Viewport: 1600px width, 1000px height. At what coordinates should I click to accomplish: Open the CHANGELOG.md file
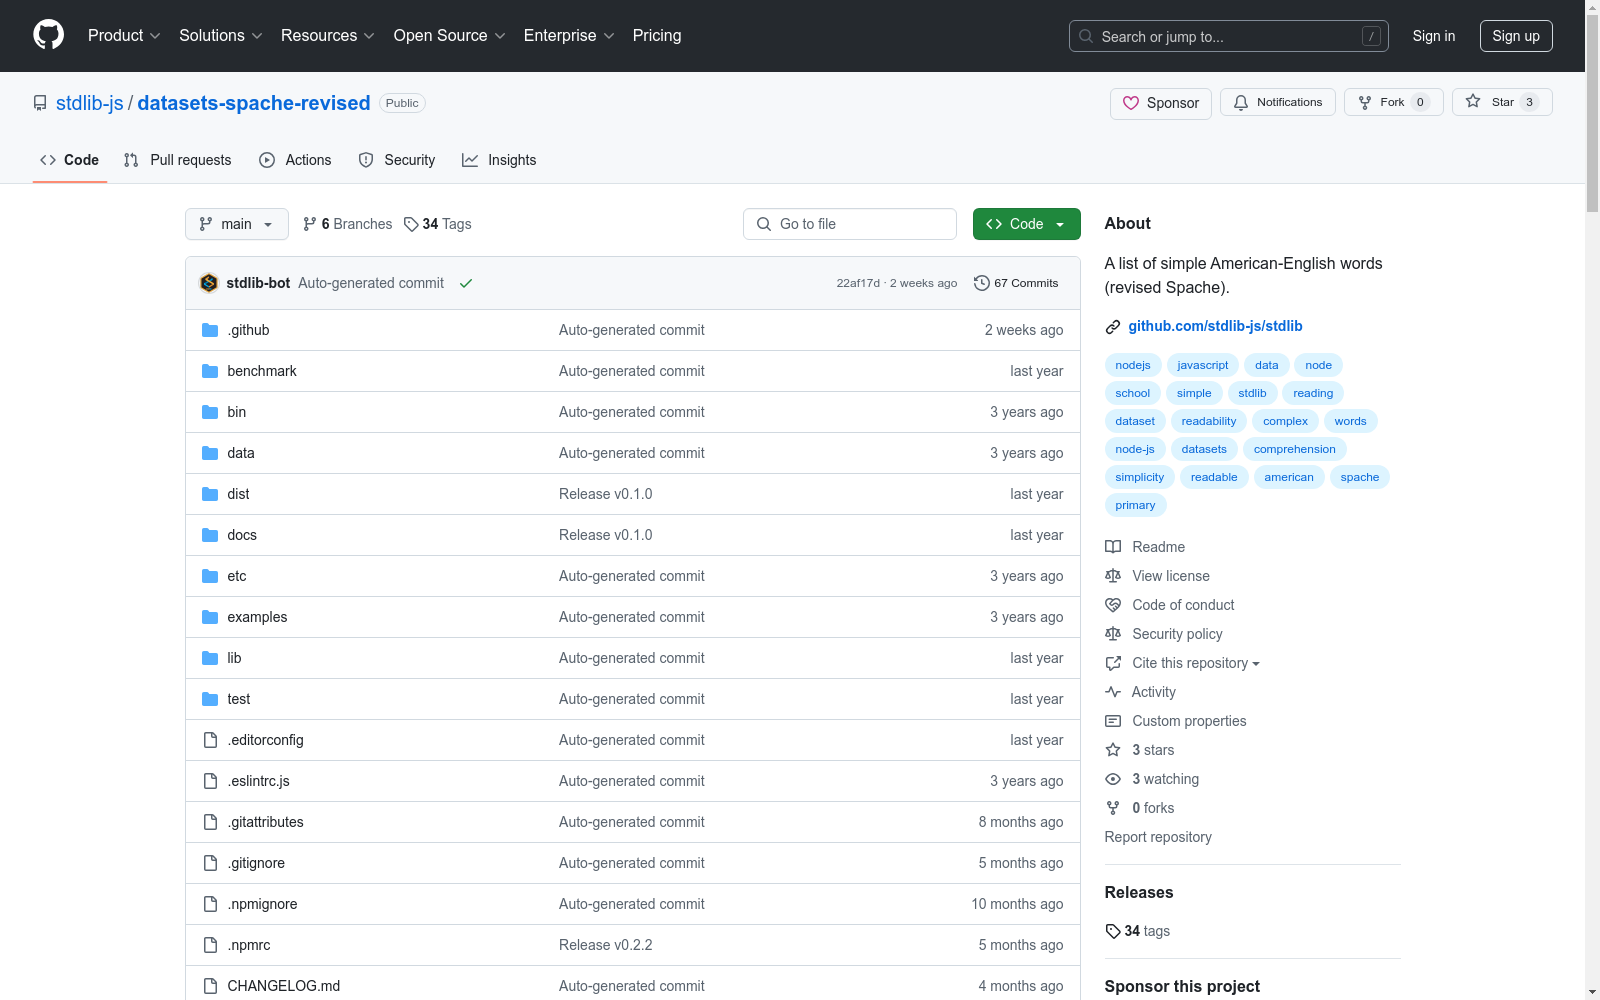pyautogui.click(x=284, y=986)
